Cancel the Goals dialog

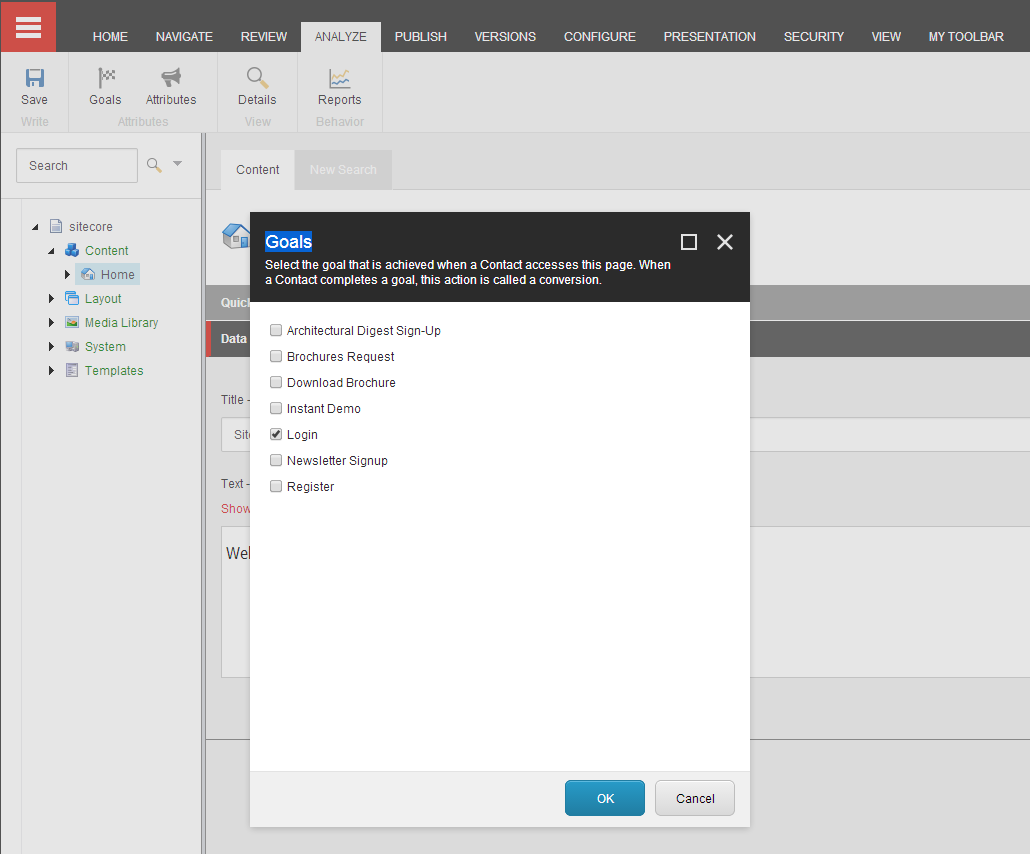694,798
